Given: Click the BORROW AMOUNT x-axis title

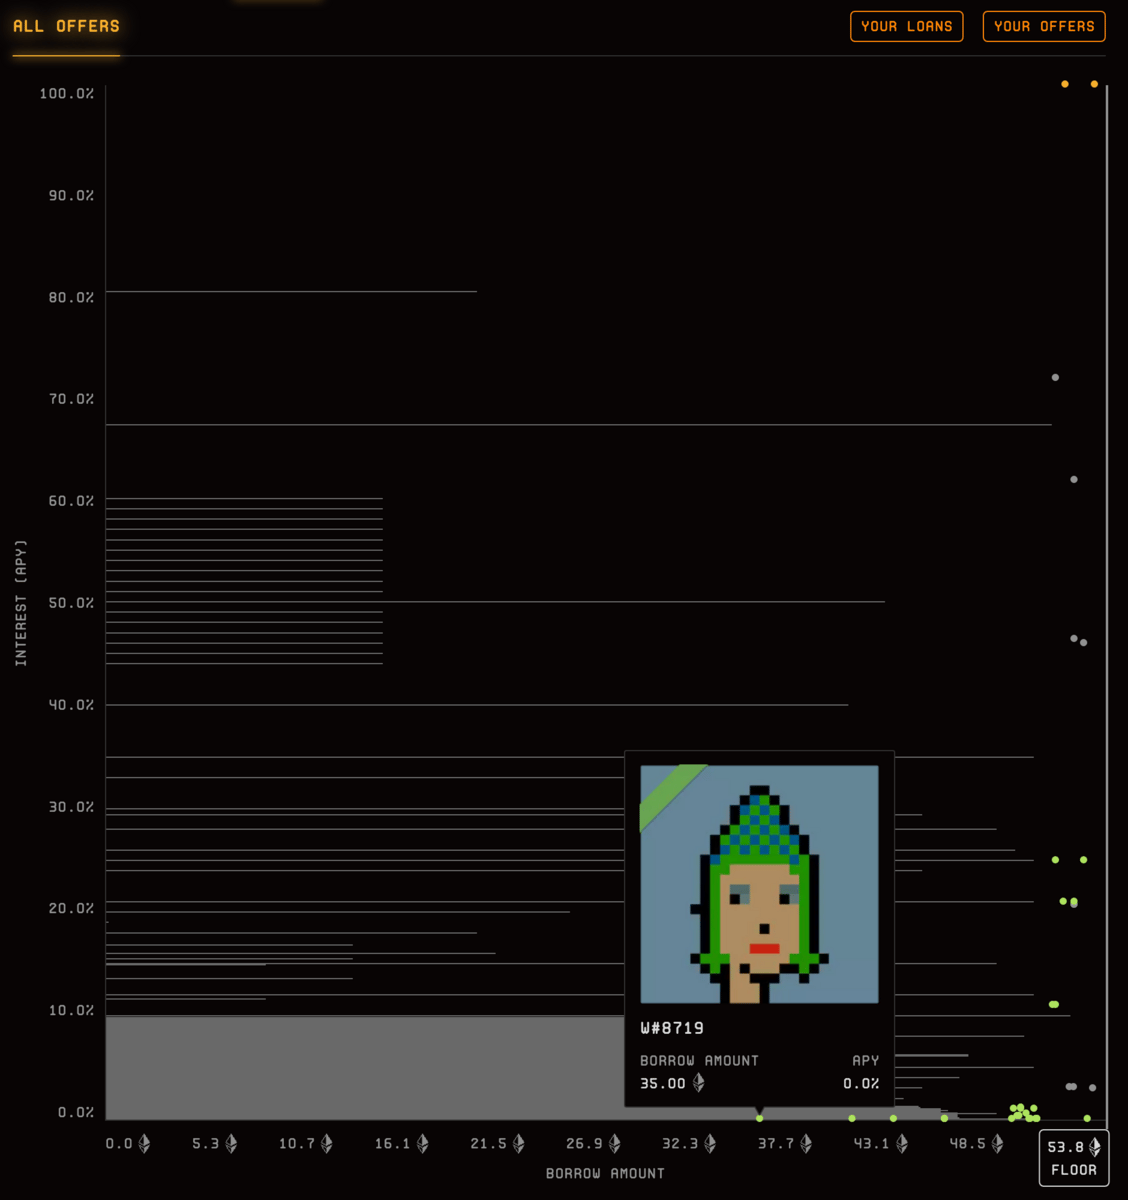Looking at the screenshot, I should 605,1173.
